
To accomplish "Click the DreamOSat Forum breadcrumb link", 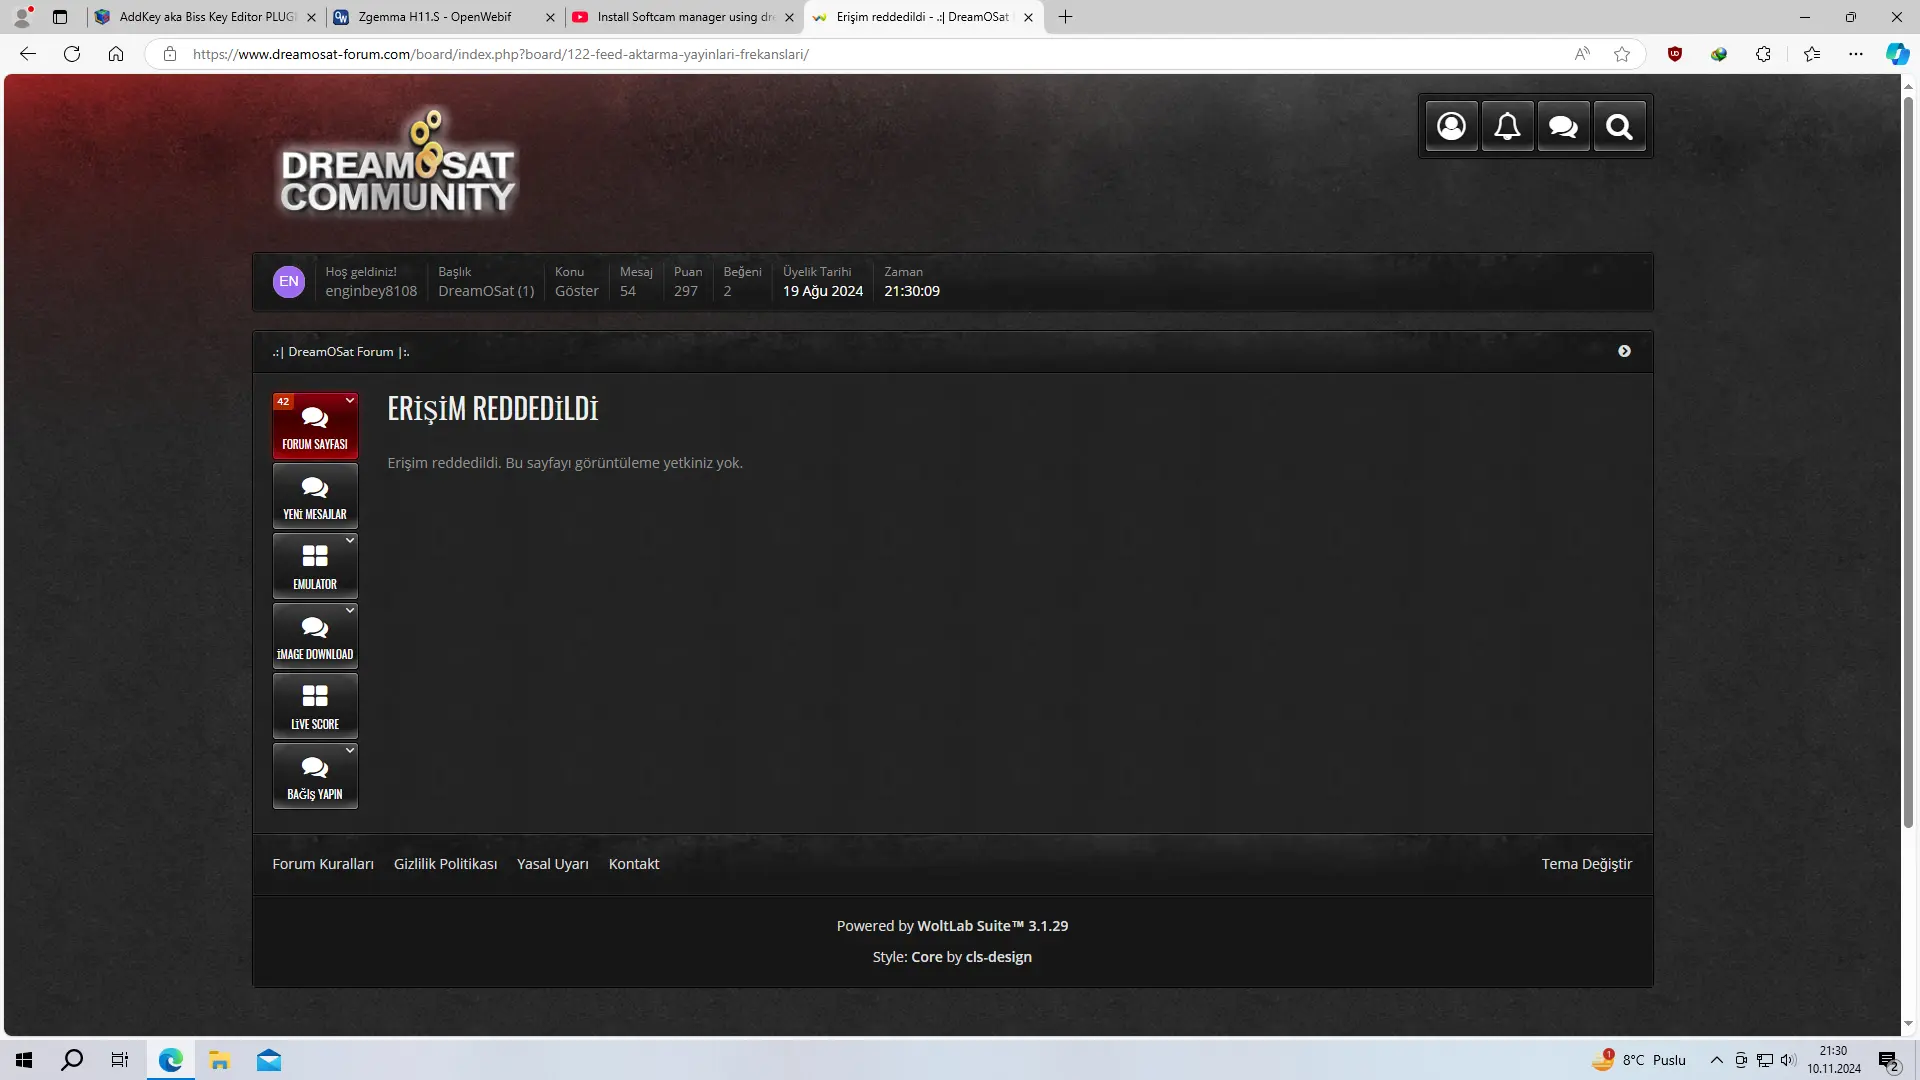I will coord(341,352).
